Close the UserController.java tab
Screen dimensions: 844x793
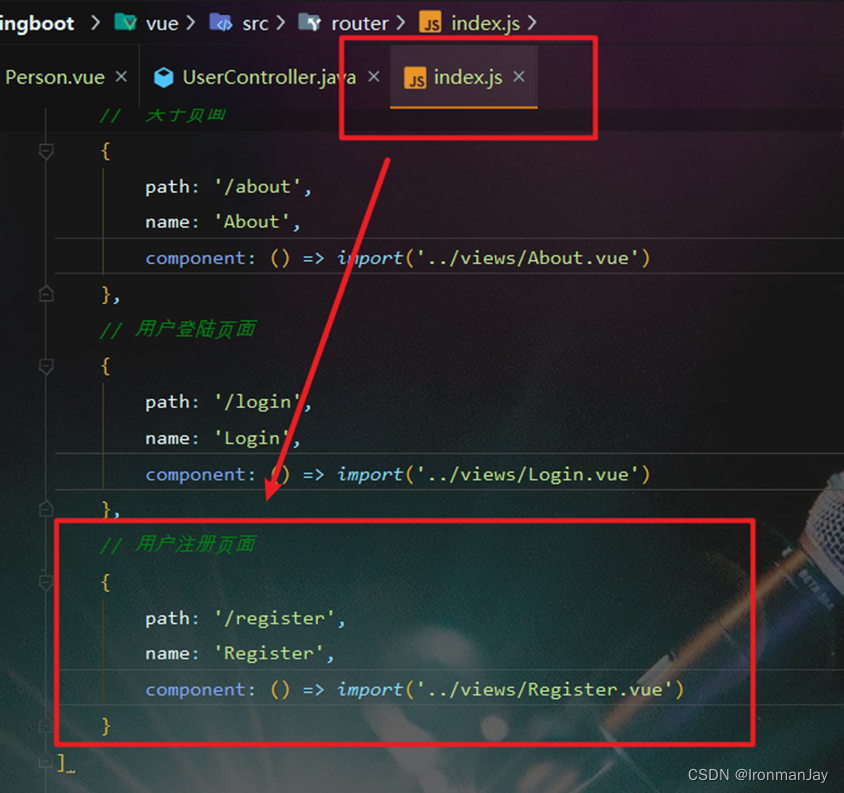[x=374, y=76]
